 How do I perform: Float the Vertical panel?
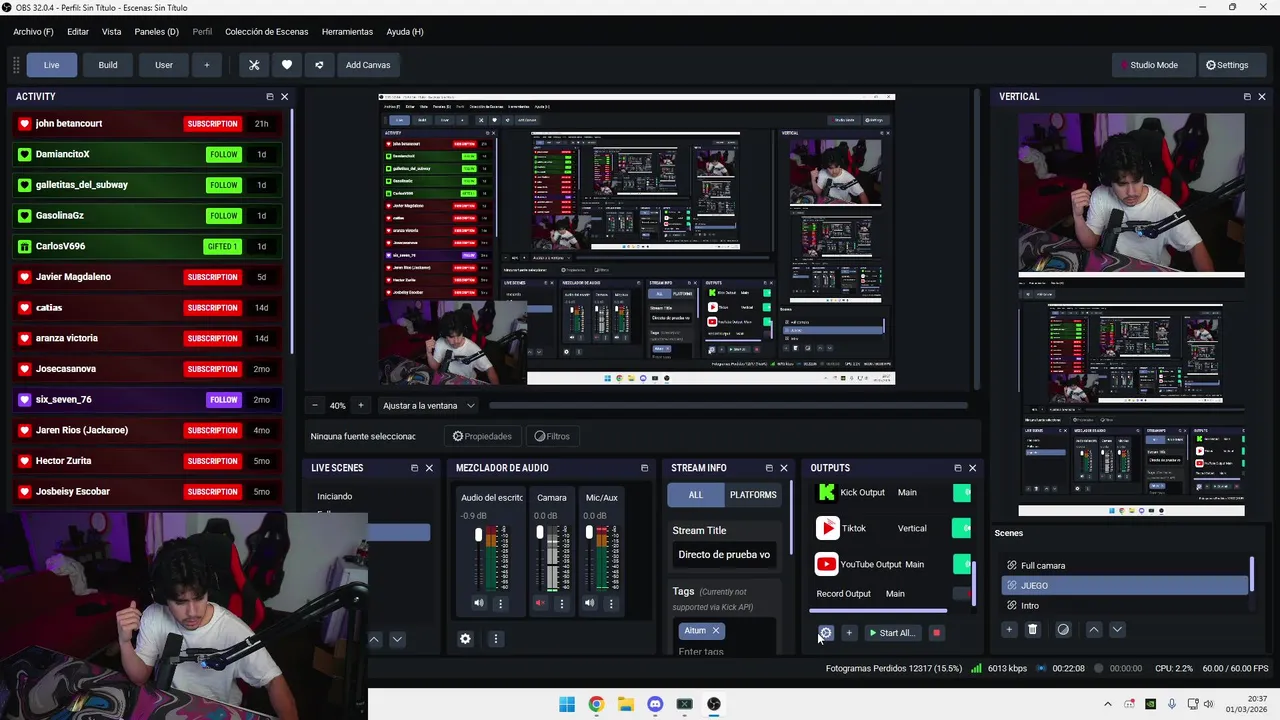tap(1246, 97)
